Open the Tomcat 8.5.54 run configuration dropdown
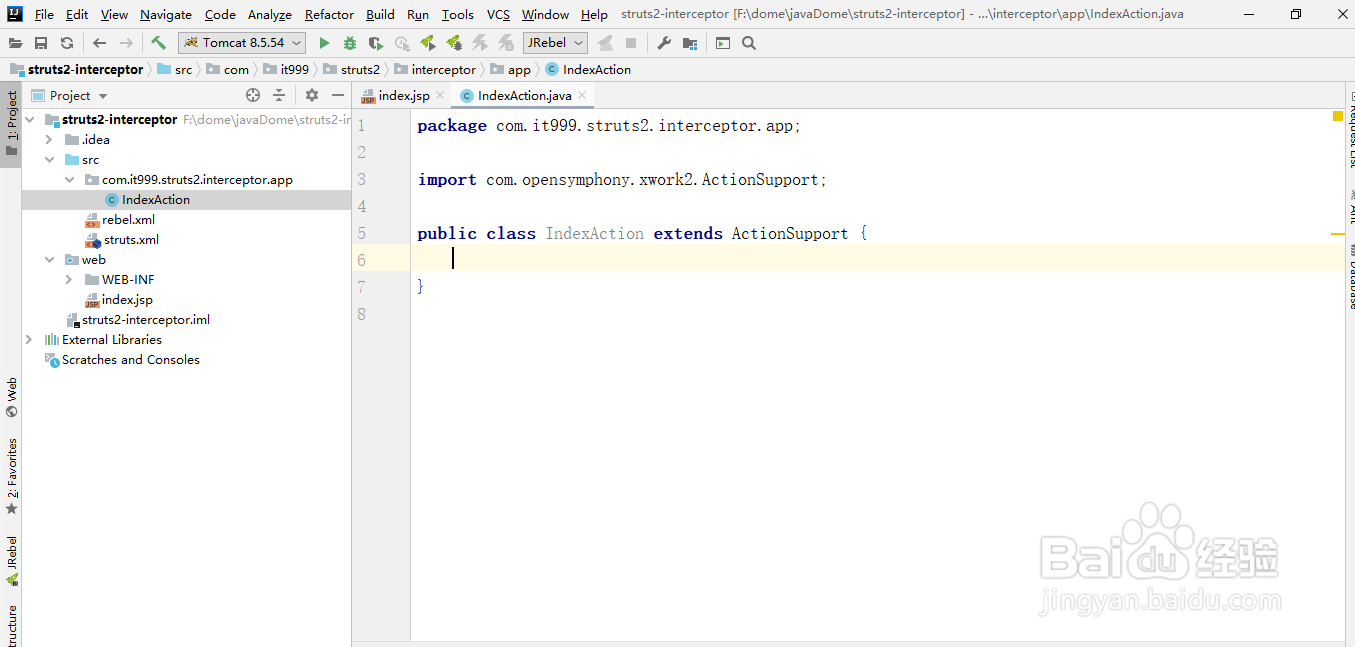Image resolution: width=1355 pixels, height=647 pixels. point(242,43)
